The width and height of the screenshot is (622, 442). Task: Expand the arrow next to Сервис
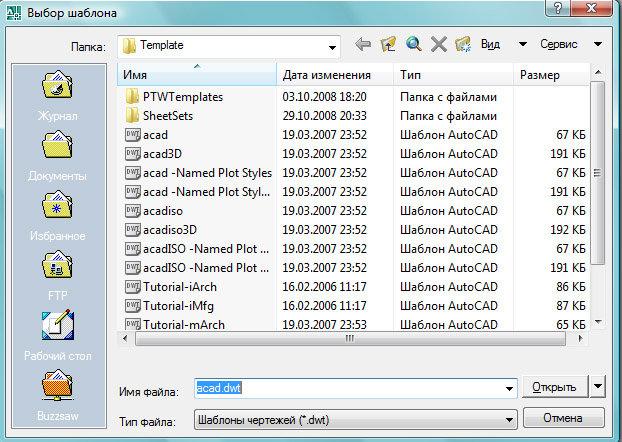coord(598,44)
